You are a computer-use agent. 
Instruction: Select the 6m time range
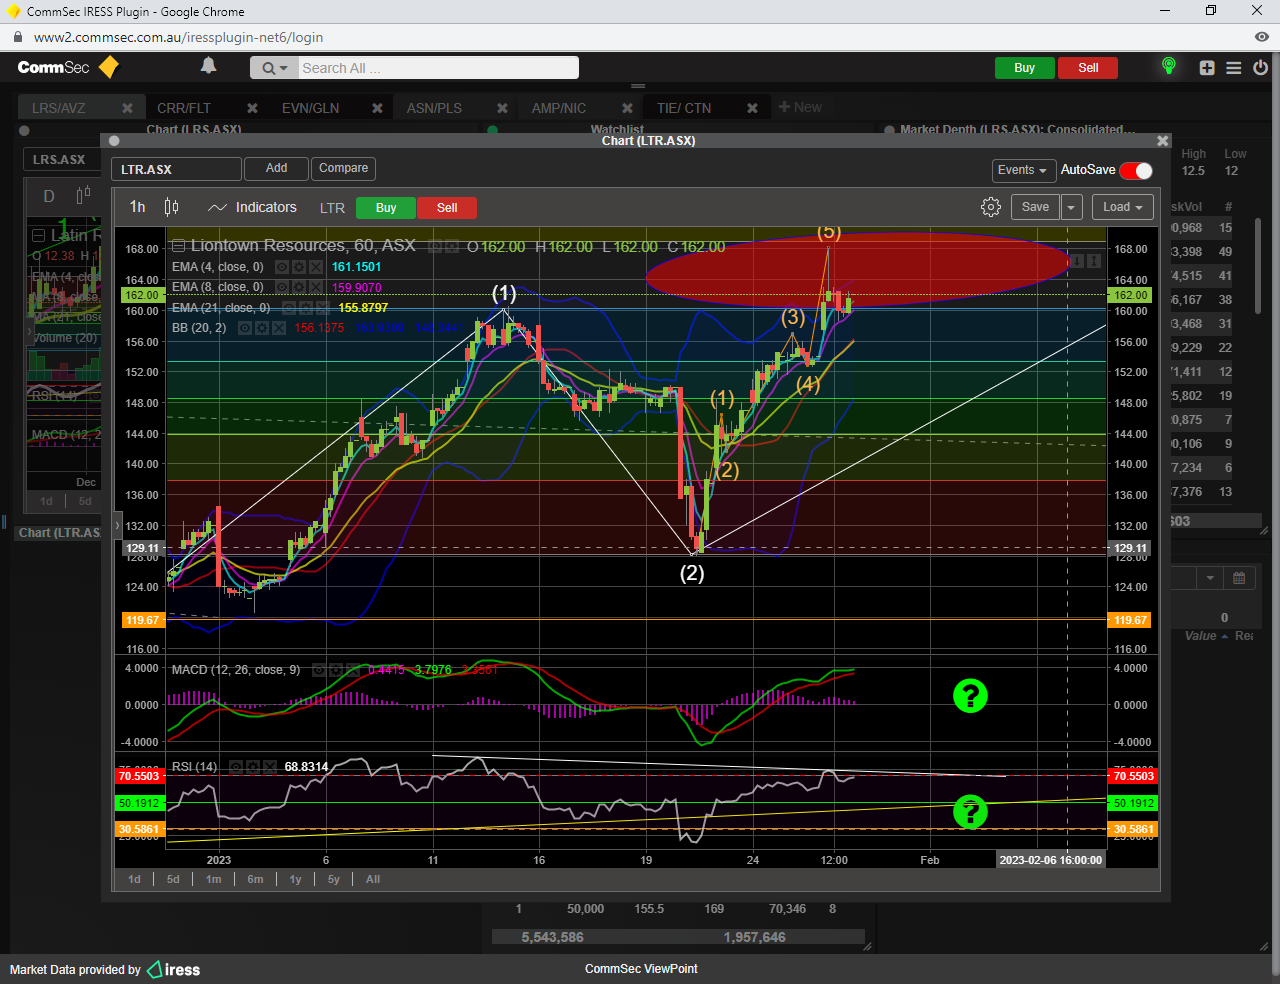(255, 879)
